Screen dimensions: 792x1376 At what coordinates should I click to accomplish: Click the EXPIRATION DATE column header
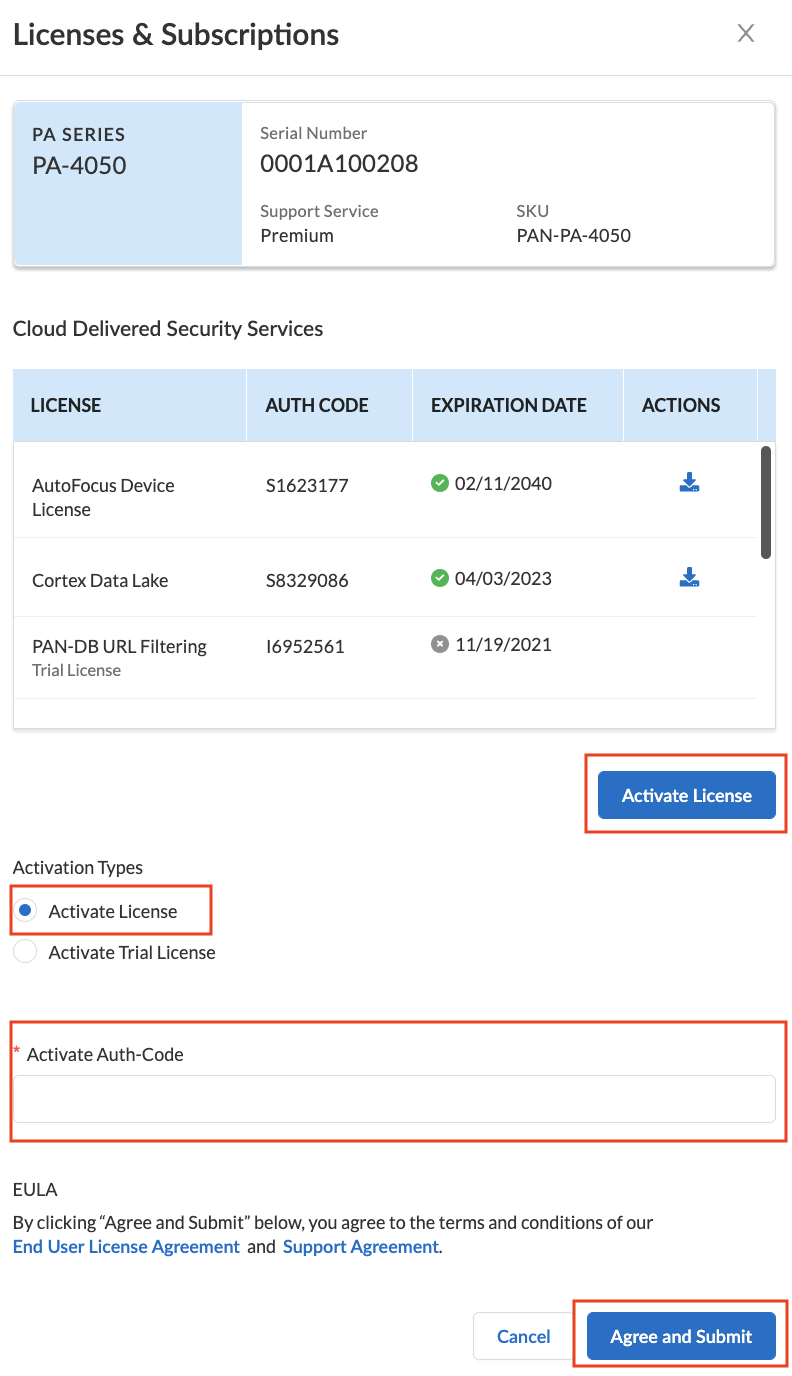coord(509,405)
